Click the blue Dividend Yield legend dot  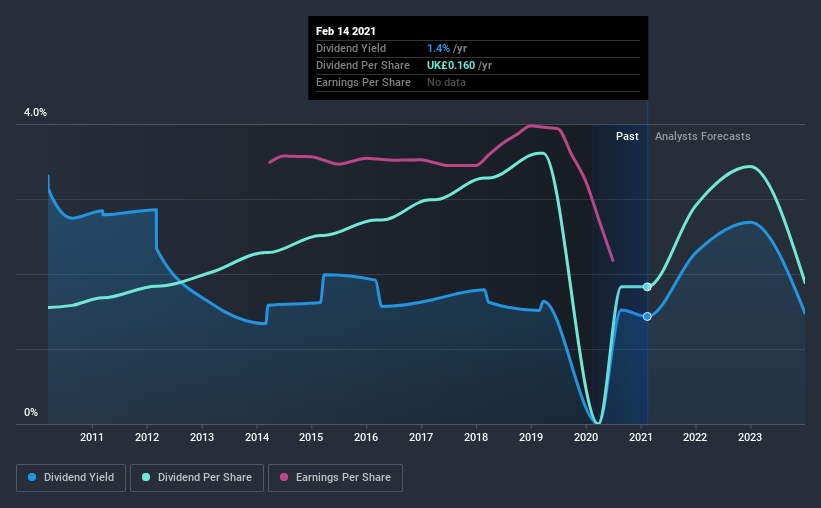[x=32, y=477]
